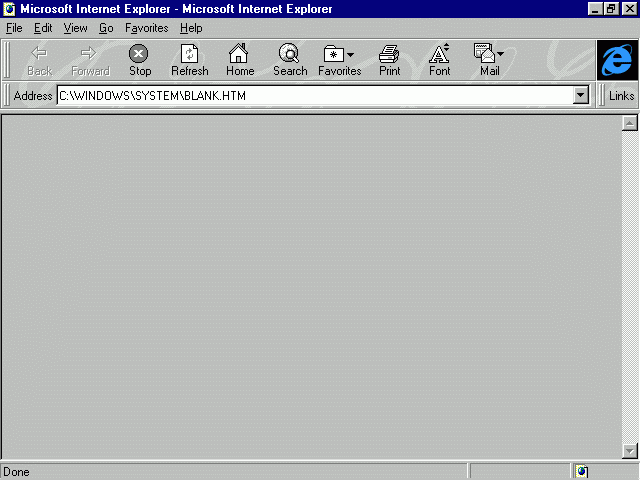Open the Search toolbar button

tap(290, 60)
